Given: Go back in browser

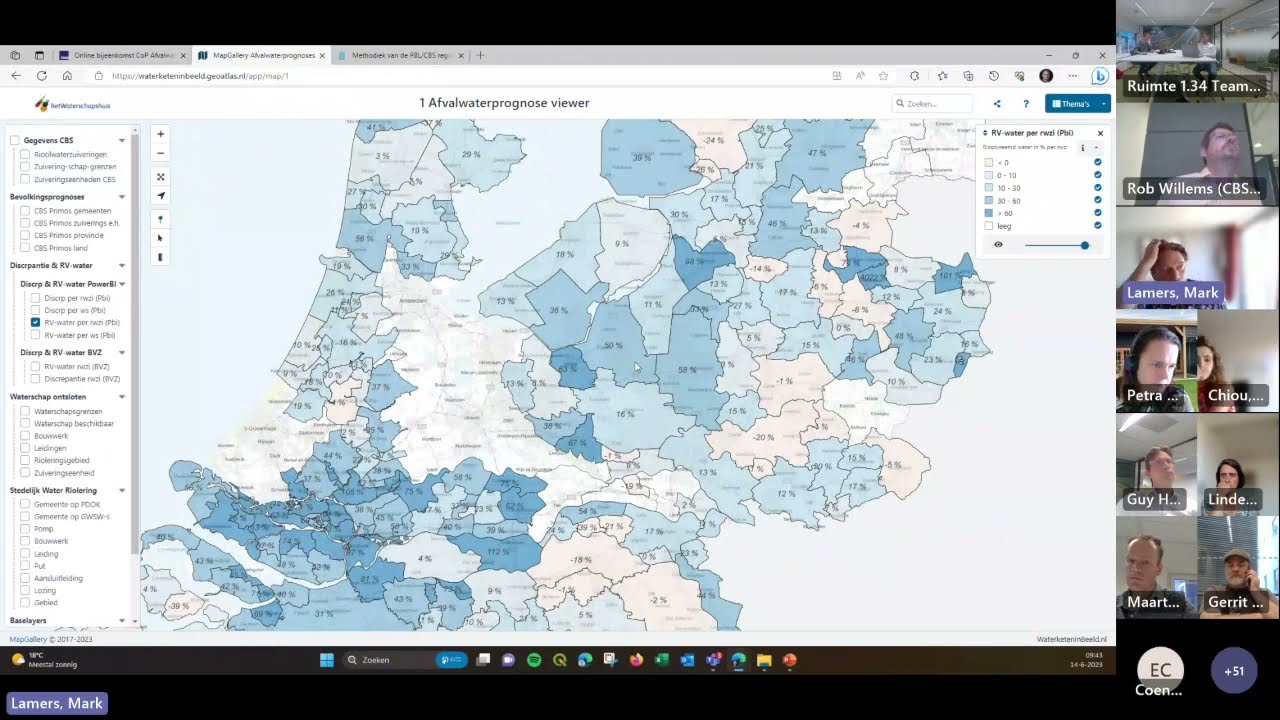Looking at the screenshot, I should pos(15,76).
